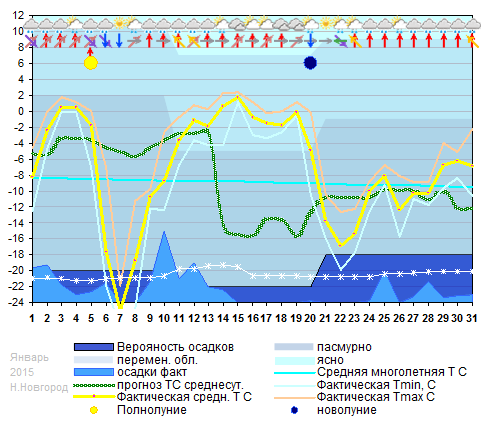
Task: Click day 31 on the horizontal axis
Action: [x=471, y=318]
